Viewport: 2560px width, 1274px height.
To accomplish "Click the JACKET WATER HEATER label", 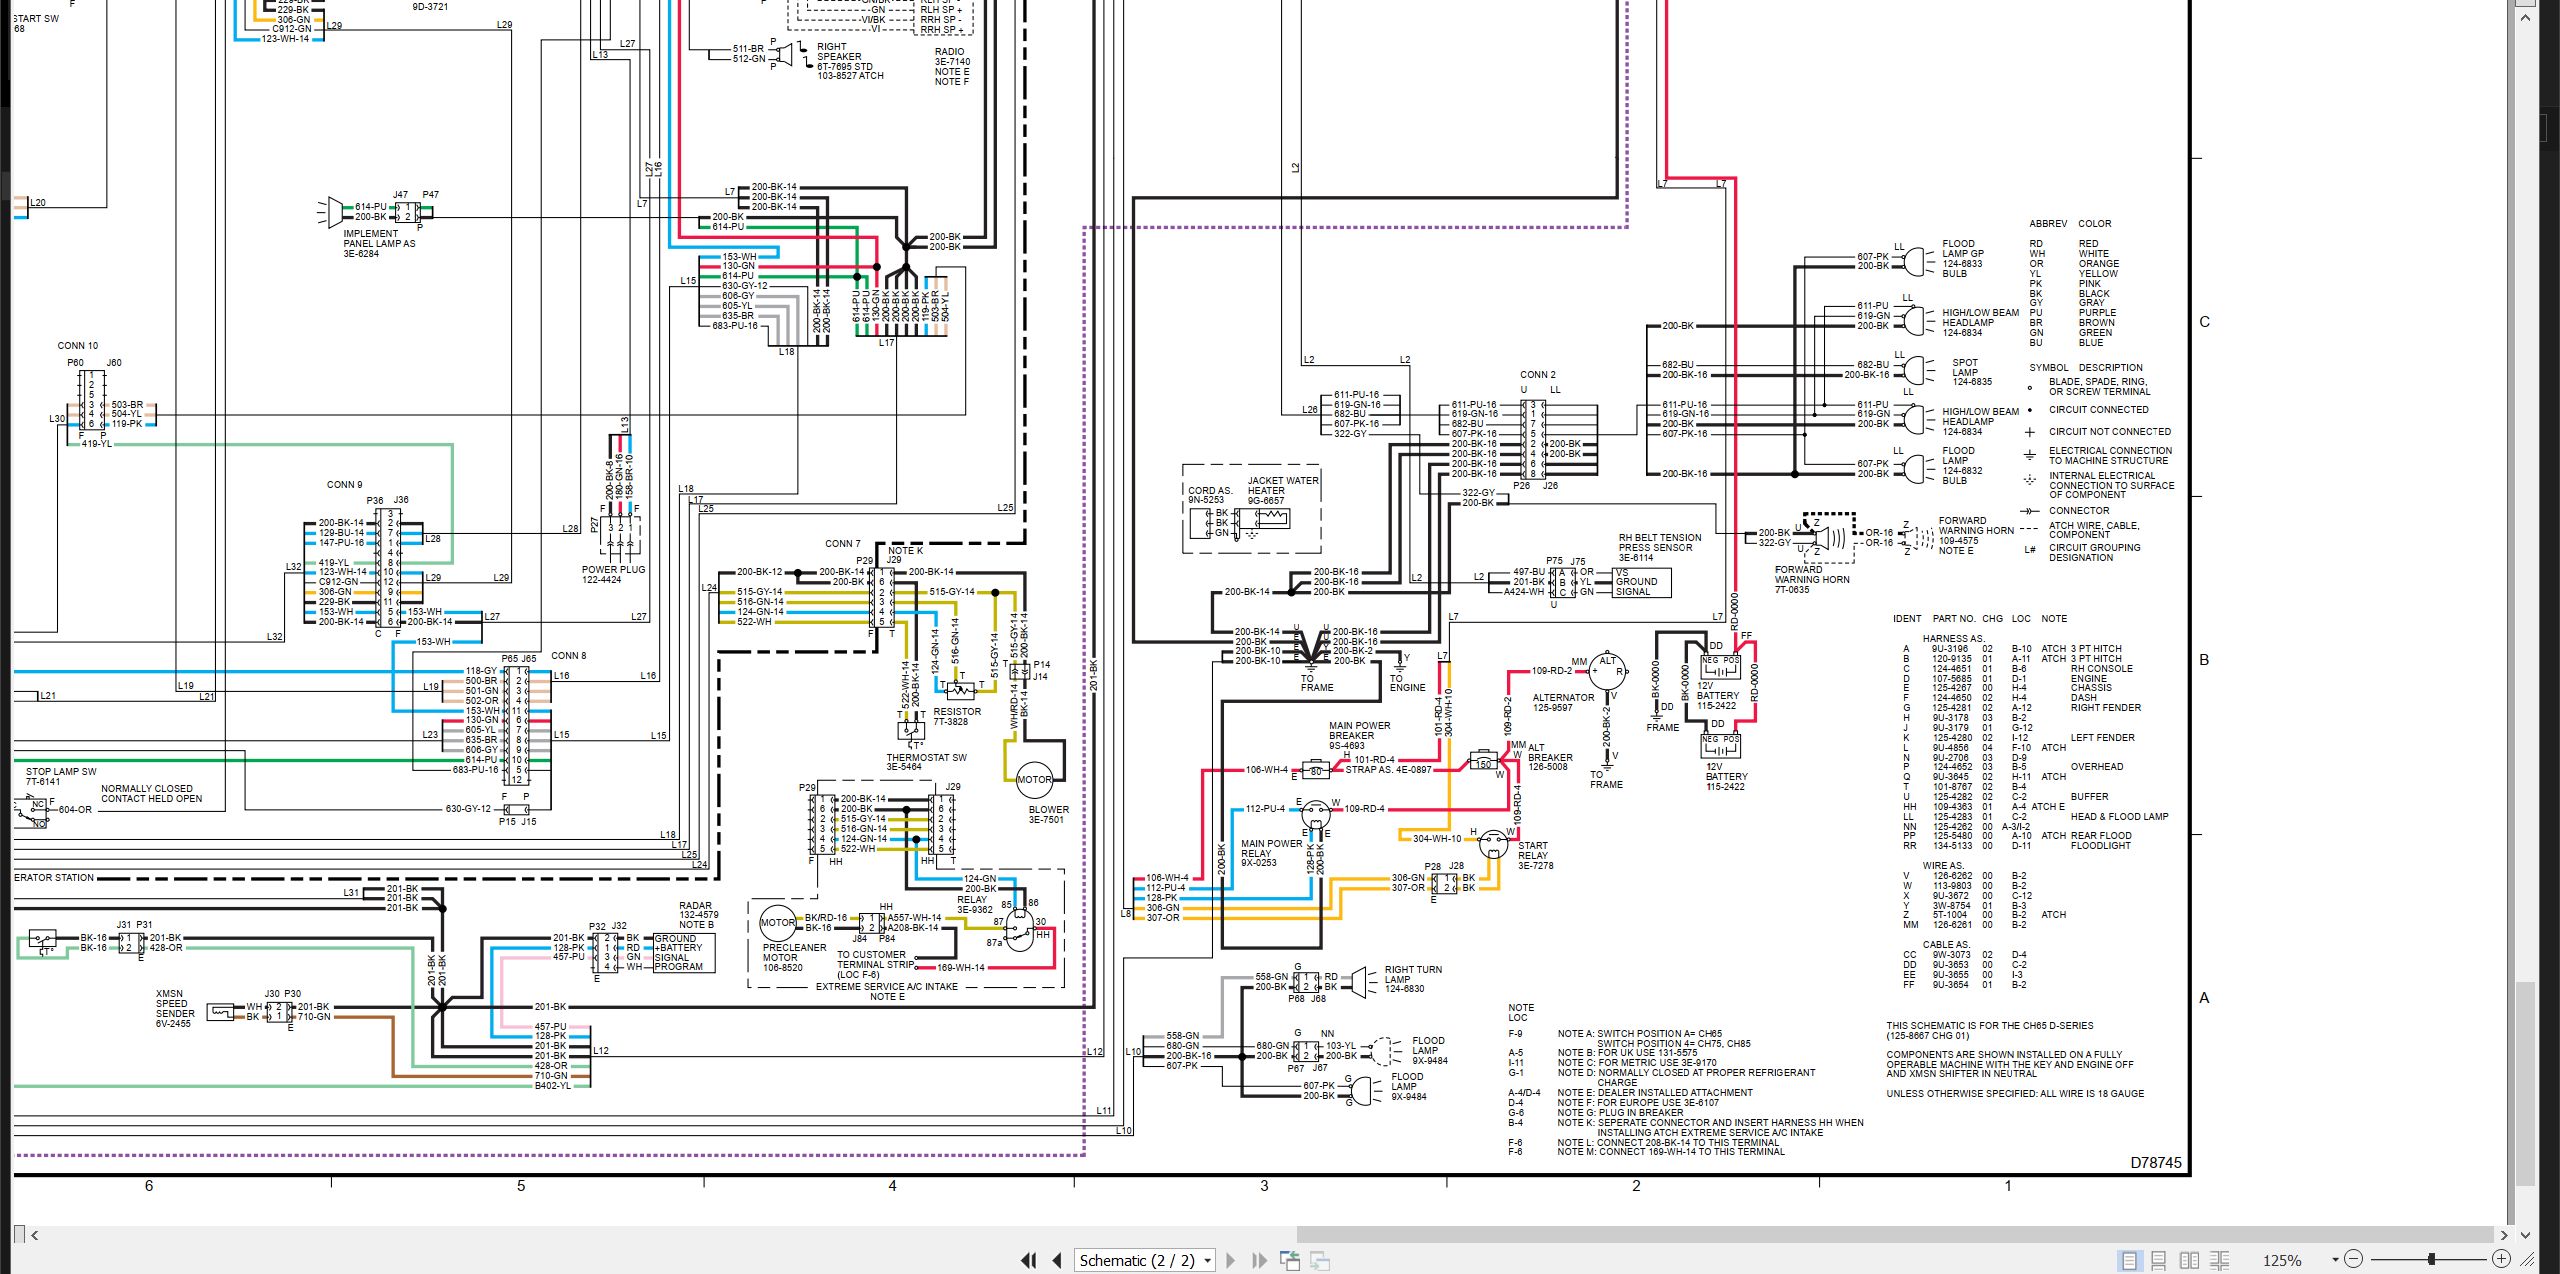I will pyautogui.click(x=1282, y=490).
